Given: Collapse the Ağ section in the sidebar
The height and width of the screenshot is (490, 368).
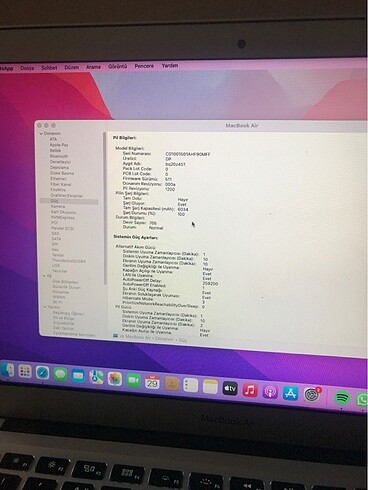Looking at the screenshot, I should point(44,276).
